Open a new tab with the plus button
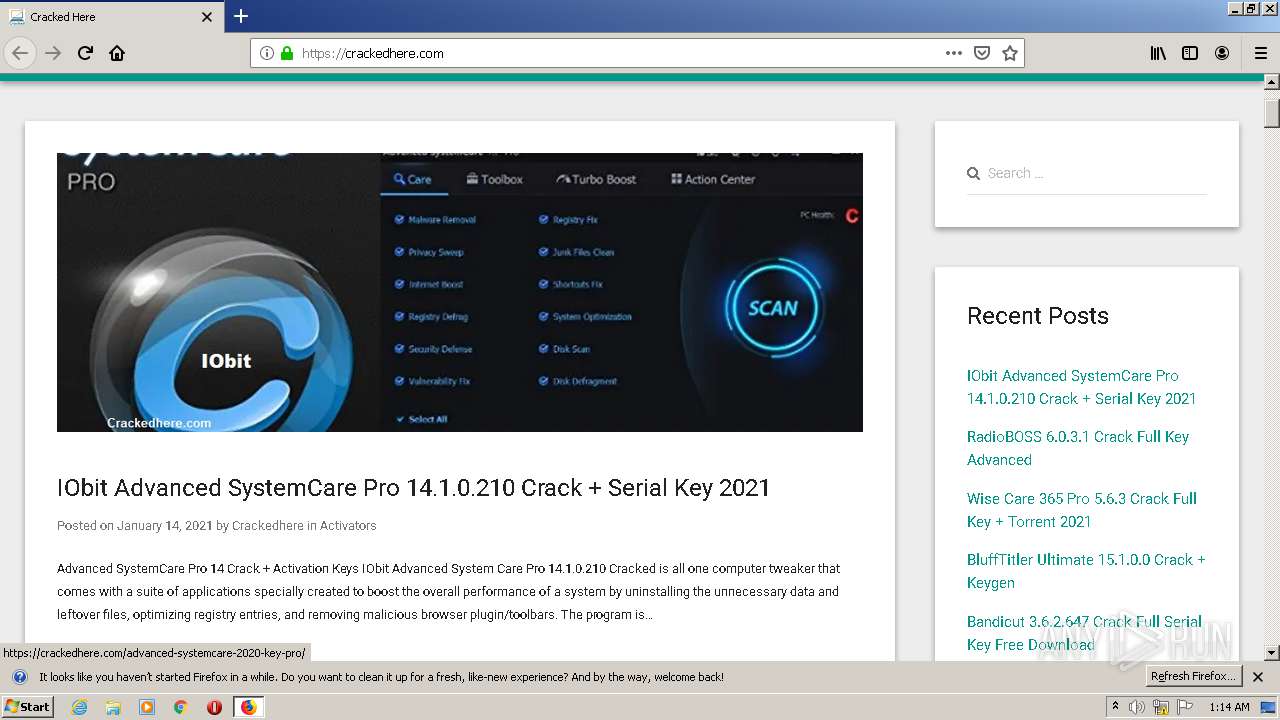This screenshot has width=1280, height=720. point(241,16)
